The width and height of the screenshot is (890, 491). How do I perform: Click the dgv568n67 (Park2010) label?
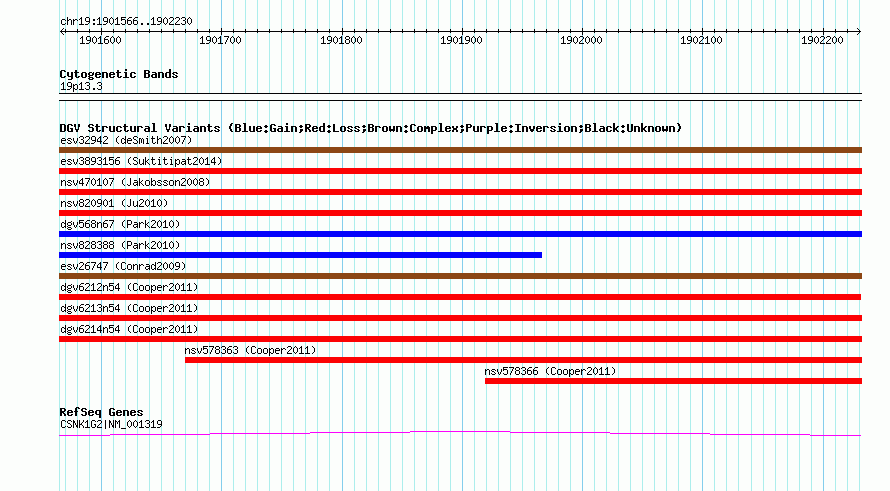(120, 224)
